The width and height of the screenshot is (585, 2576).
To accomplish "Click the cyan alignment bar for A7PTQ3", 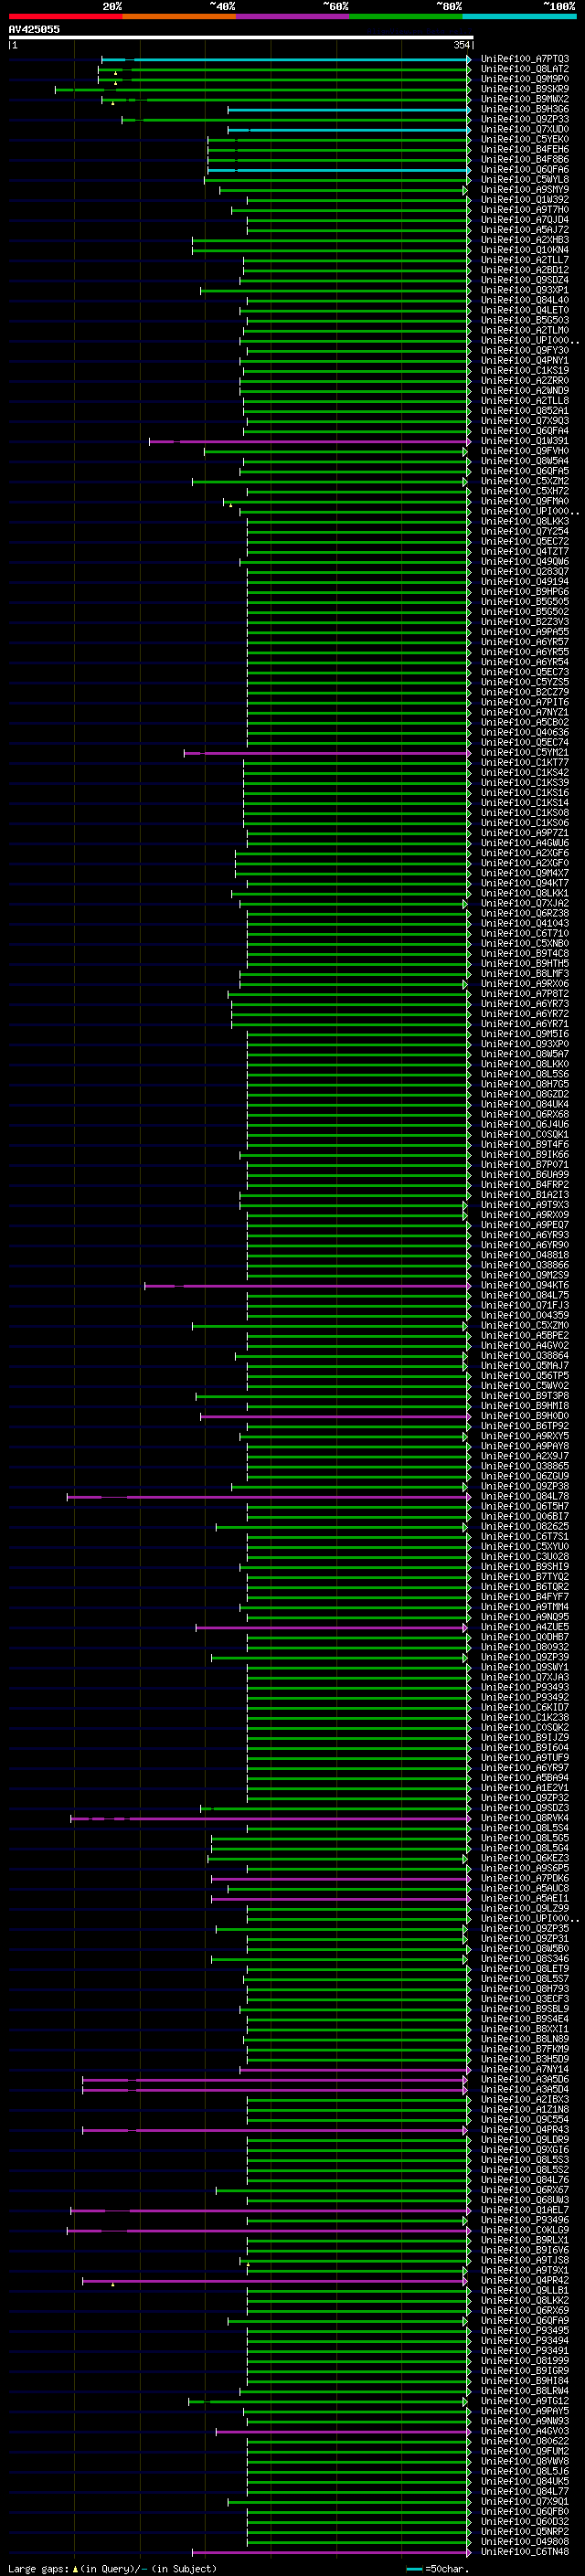I will pyautogui.click(x=286, y=59).
